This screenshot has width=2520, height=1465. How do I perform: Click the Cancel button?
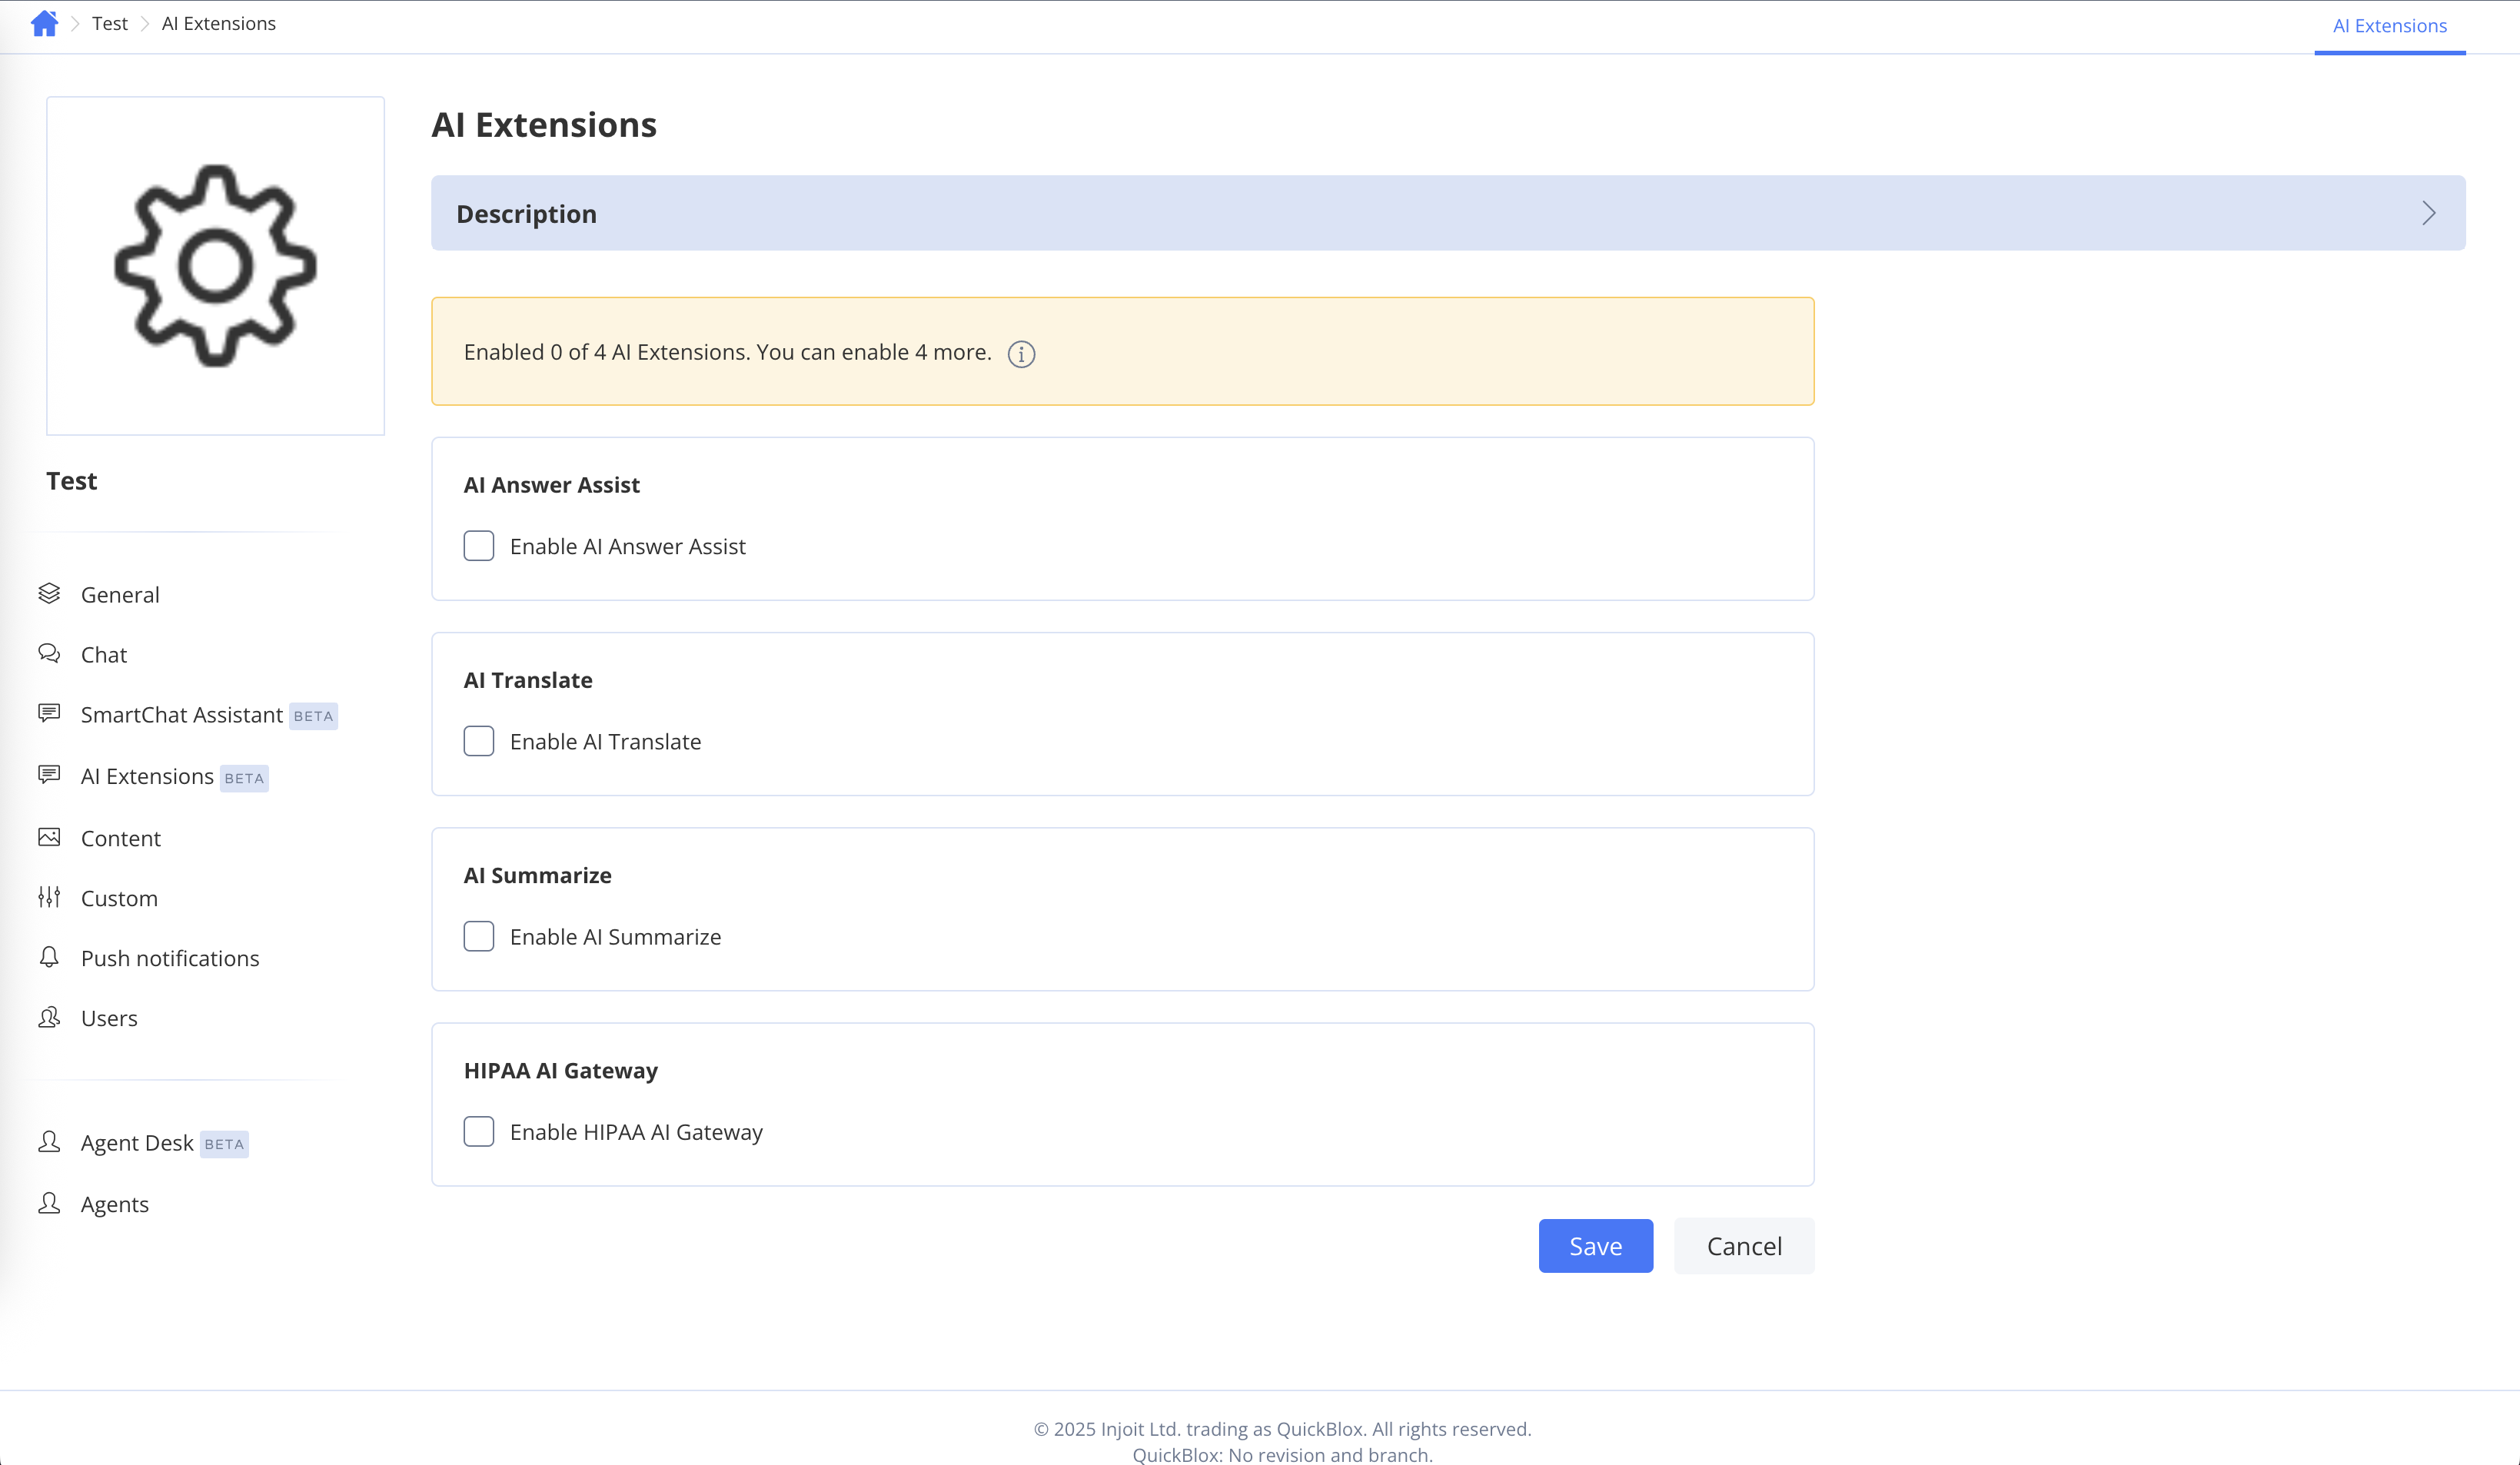(1743, 1246)
